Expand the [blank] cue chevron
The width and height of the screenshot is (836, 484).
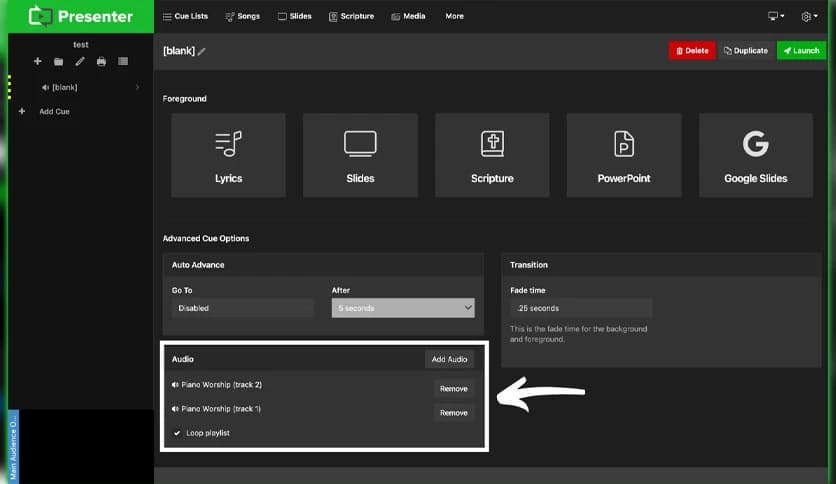(137, 88)
